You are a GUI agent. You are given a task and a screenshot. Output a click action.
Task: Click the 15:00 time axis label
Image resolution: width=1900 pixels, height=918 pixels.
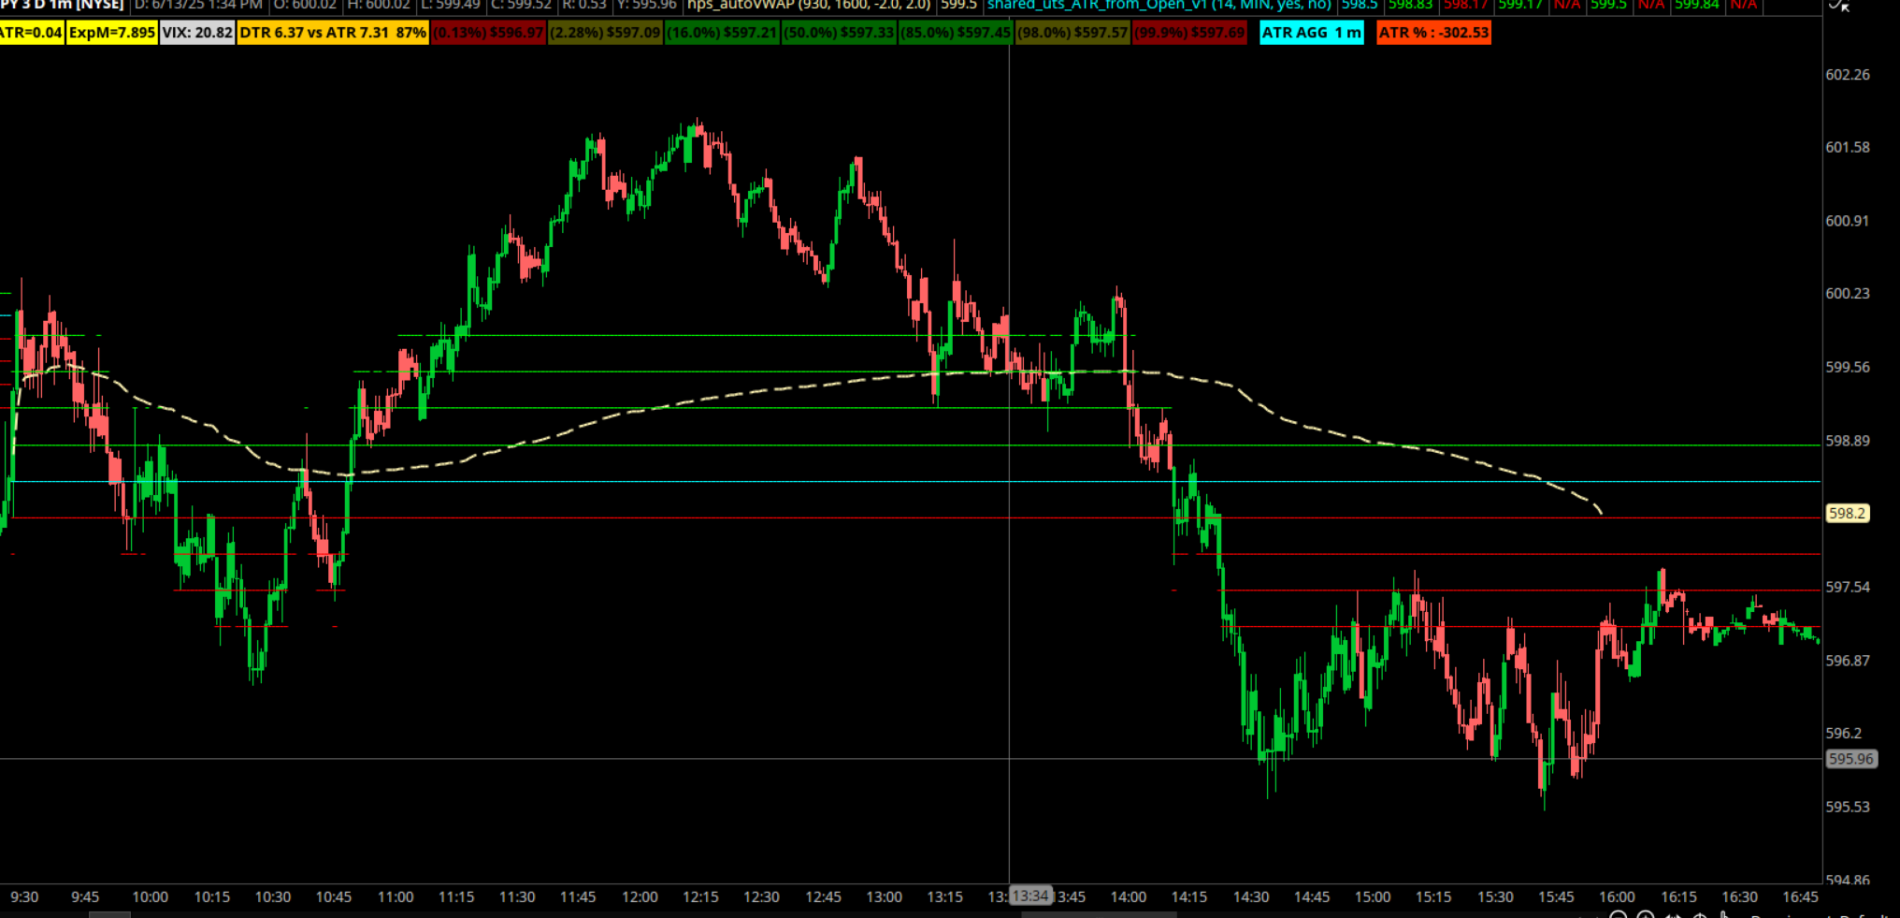coord(1372,897)
